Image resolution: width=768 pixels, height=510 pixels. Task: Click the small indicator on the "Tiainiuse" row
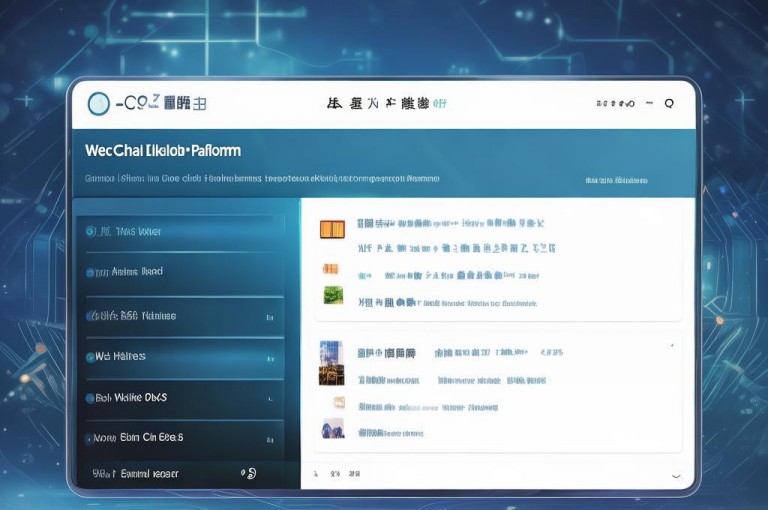[269, 317]
